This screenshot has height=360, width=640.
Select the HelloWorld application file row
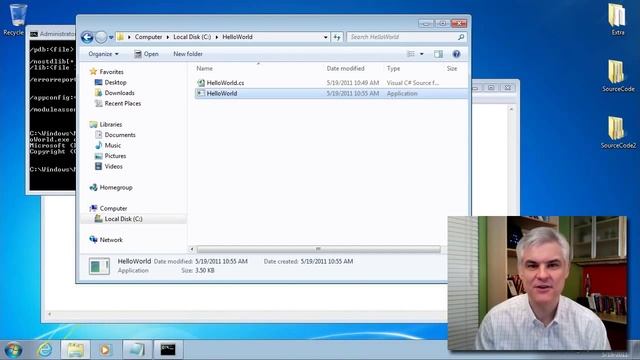pos(331,93)
